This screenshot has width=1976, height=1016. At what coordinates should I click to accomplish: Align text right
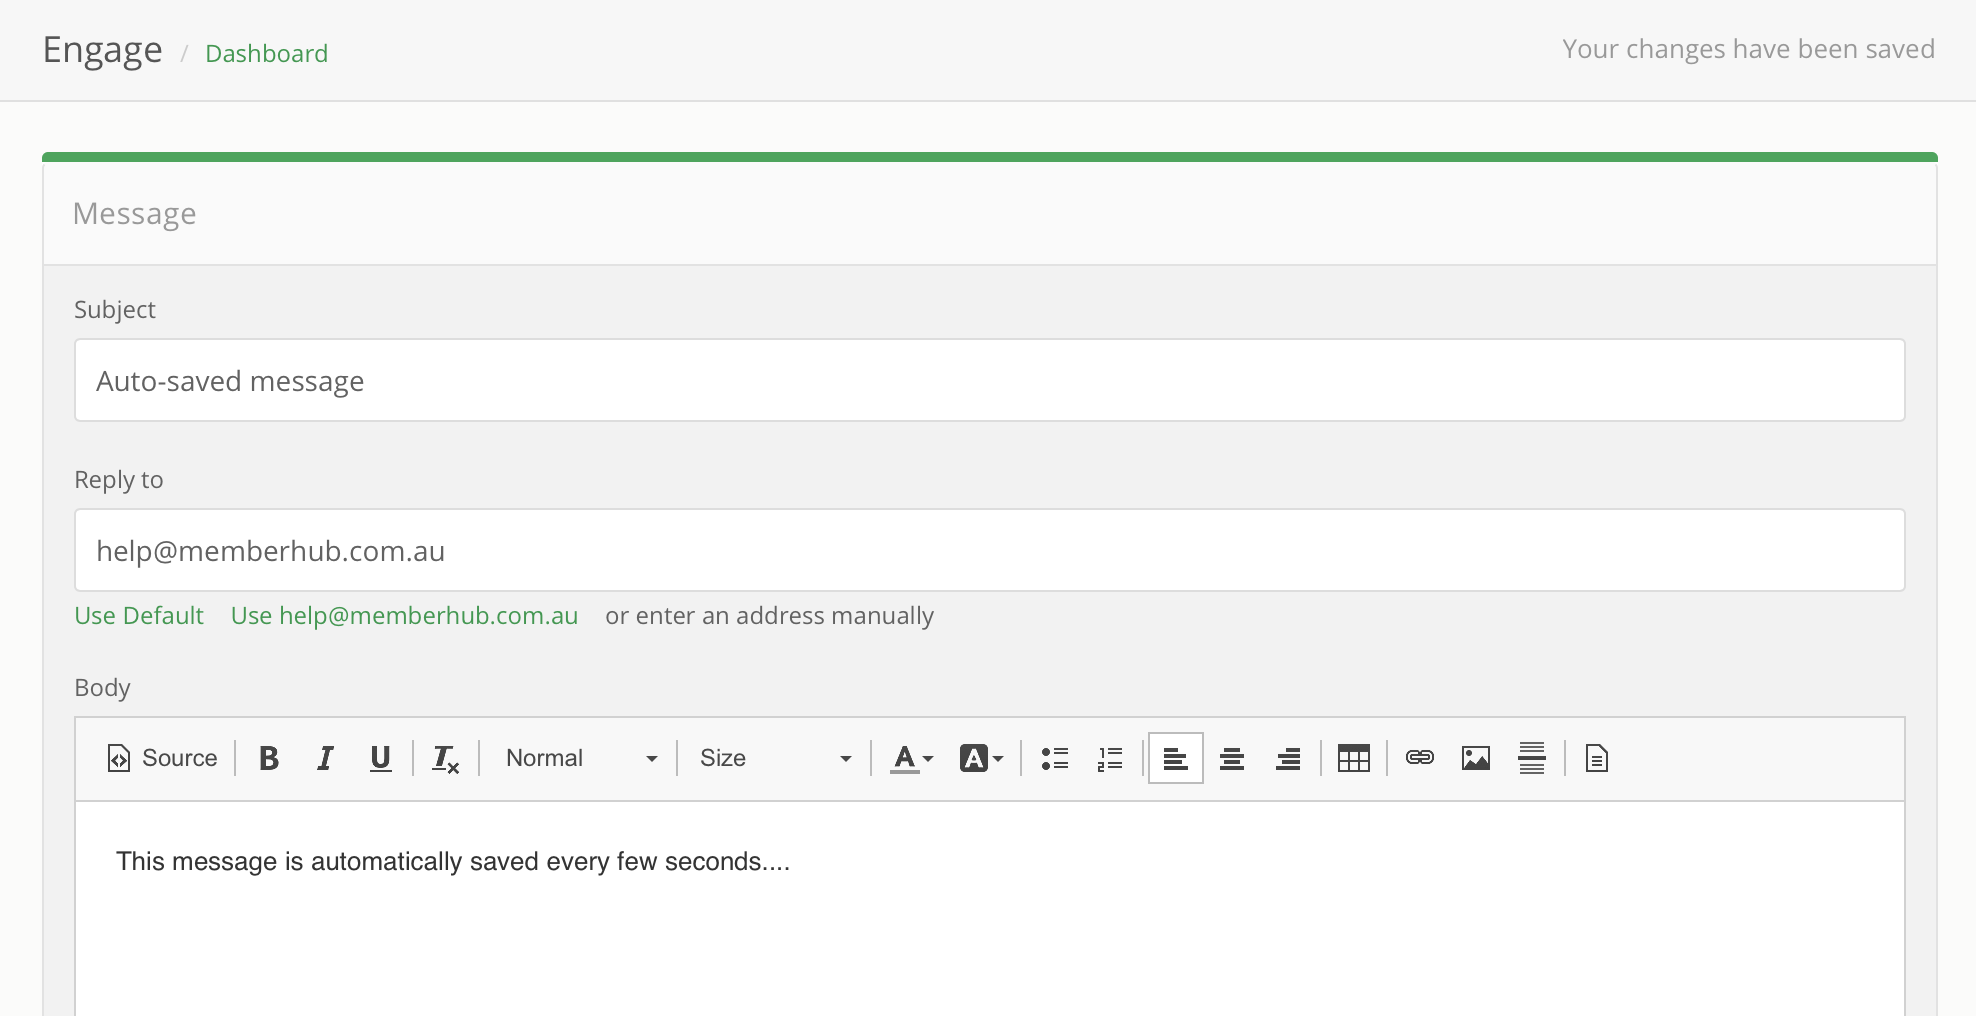click(x=1288, y=758)
